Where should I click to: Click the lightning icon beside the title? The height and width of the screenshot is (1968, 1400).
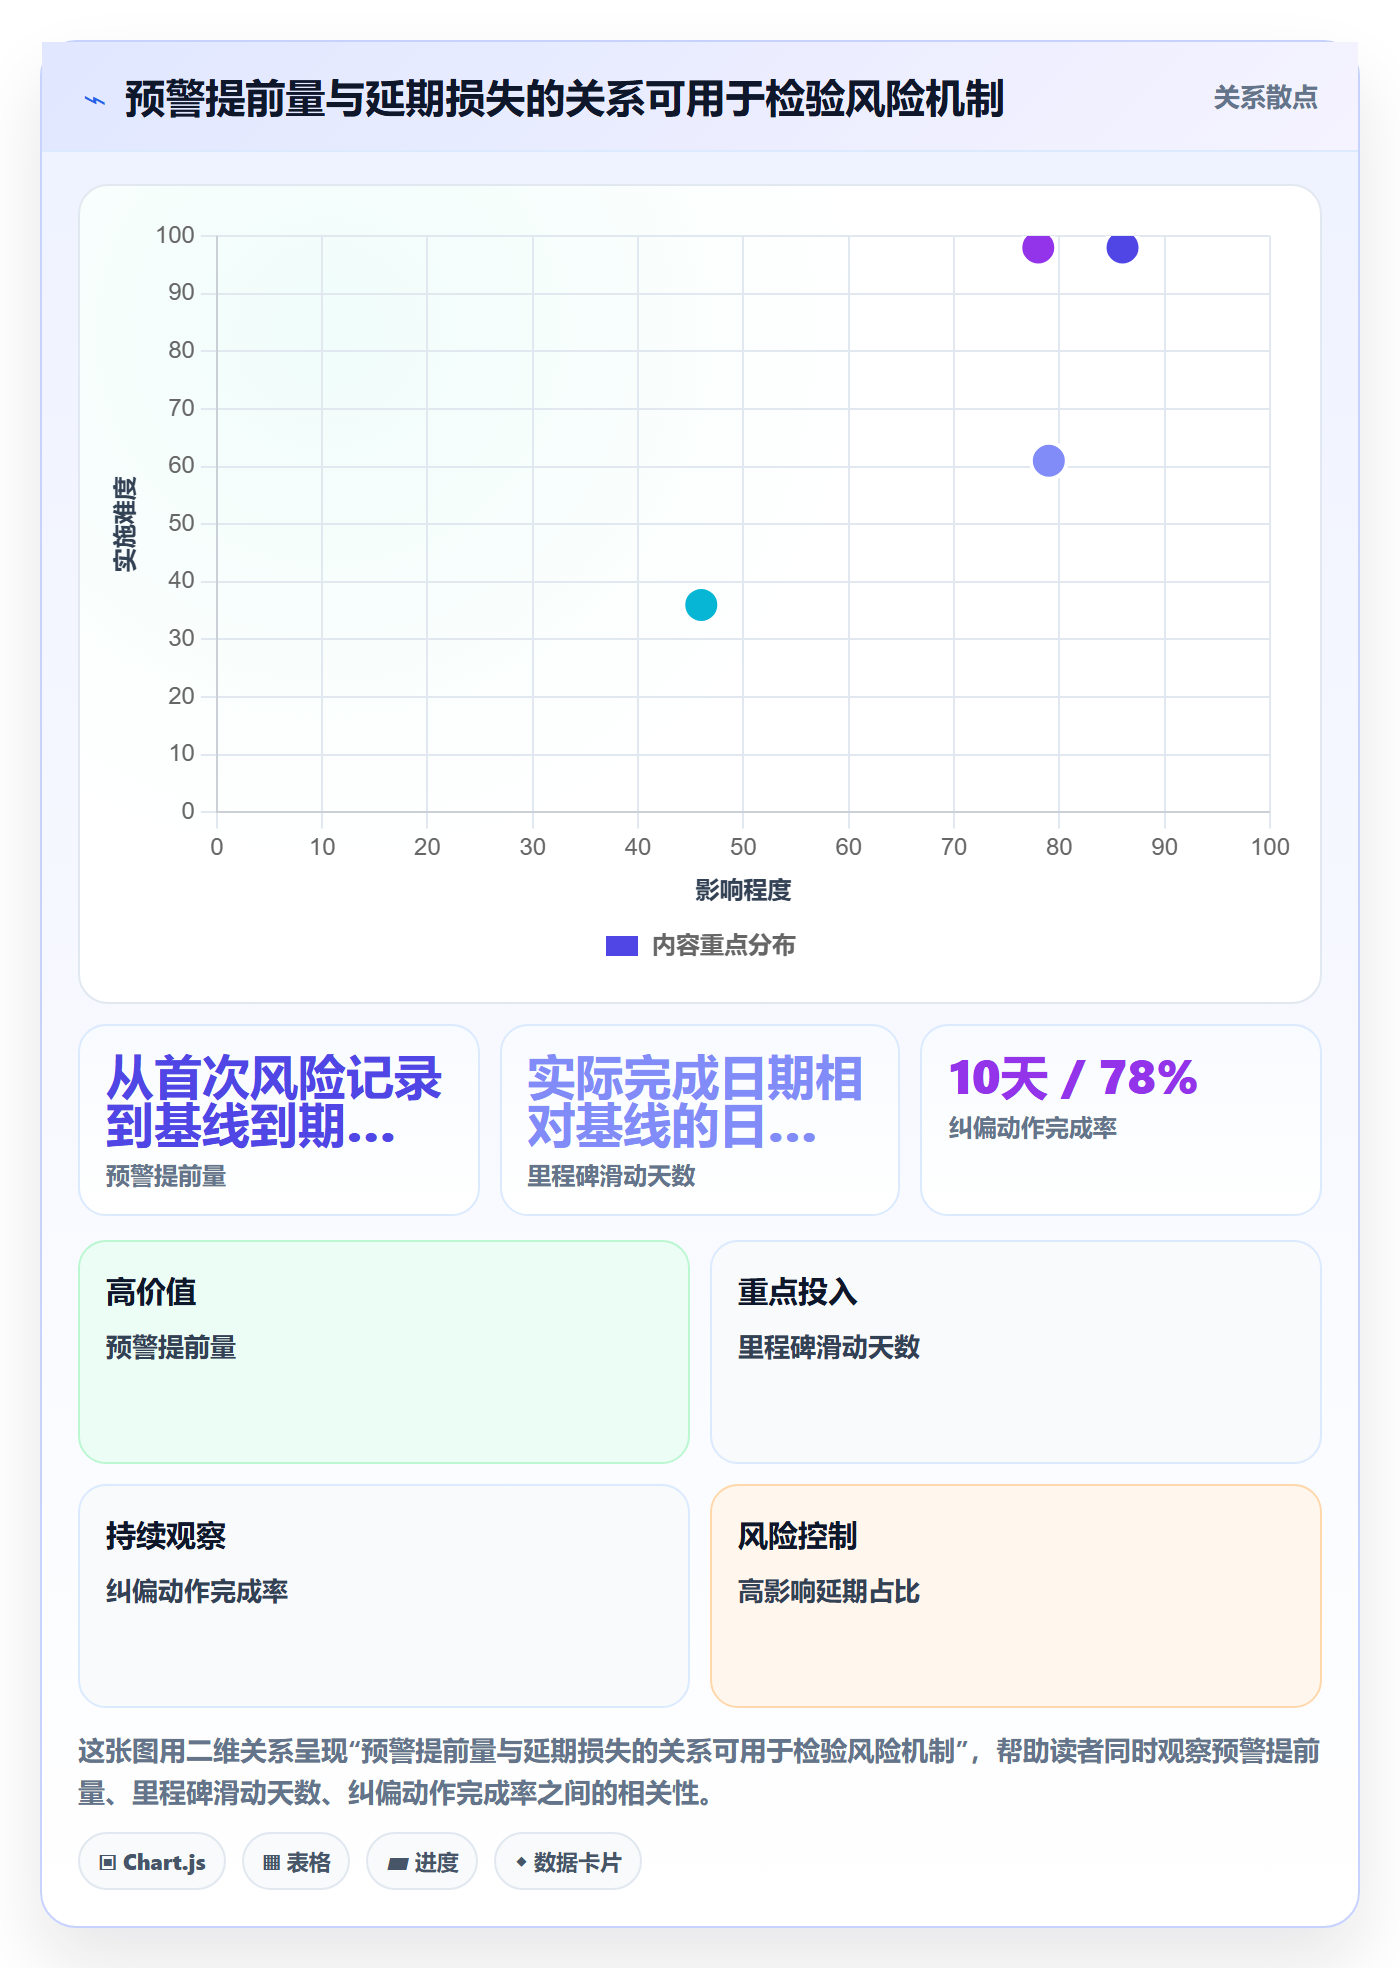[95, 100]
